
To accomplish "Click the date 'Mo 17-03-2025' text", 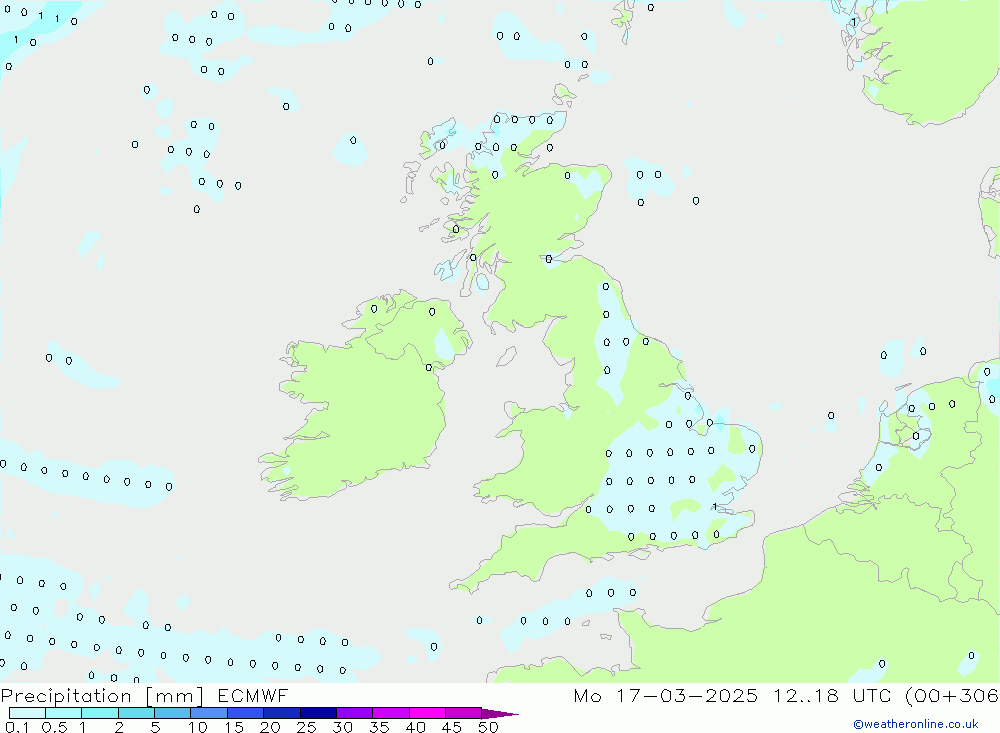I will click(x=666, y=695).
